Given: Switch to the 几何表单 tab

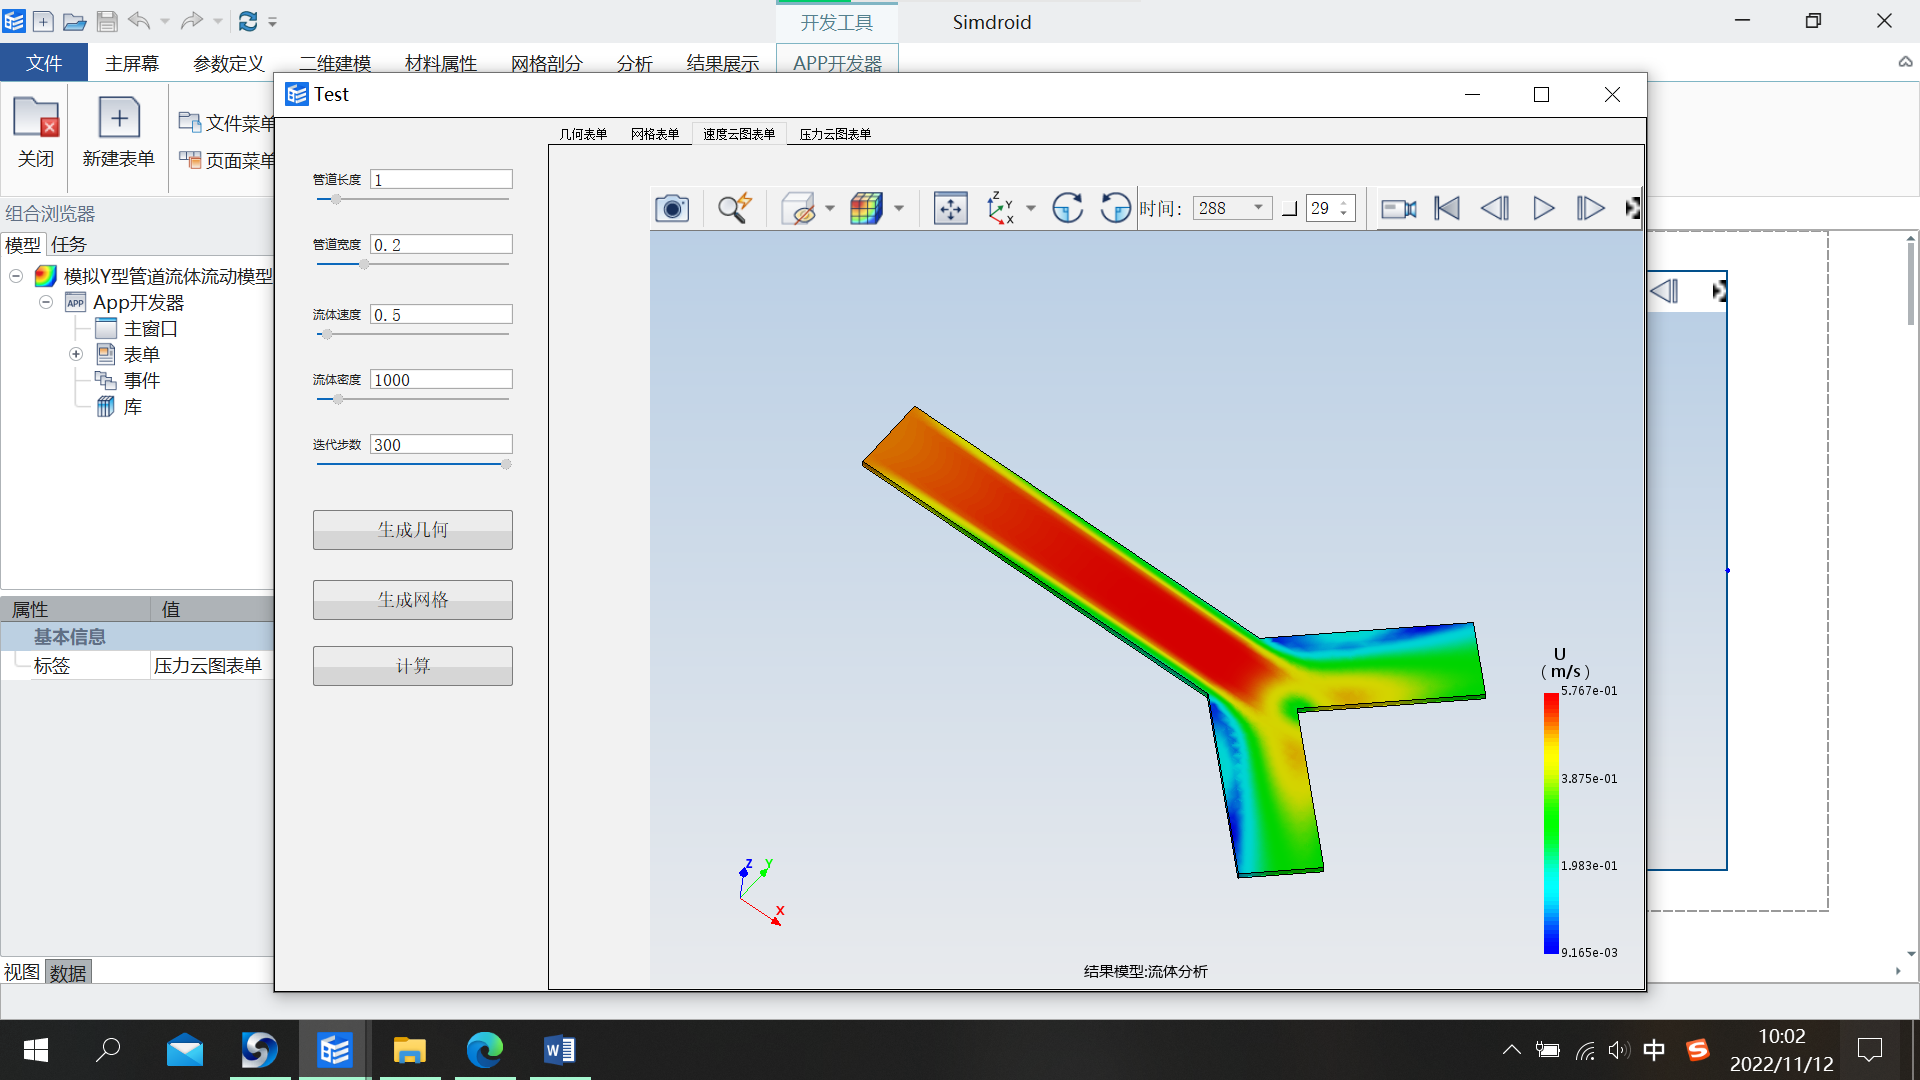Looking at the screenshot, I should pyautogui.click(x=583, y=134).
